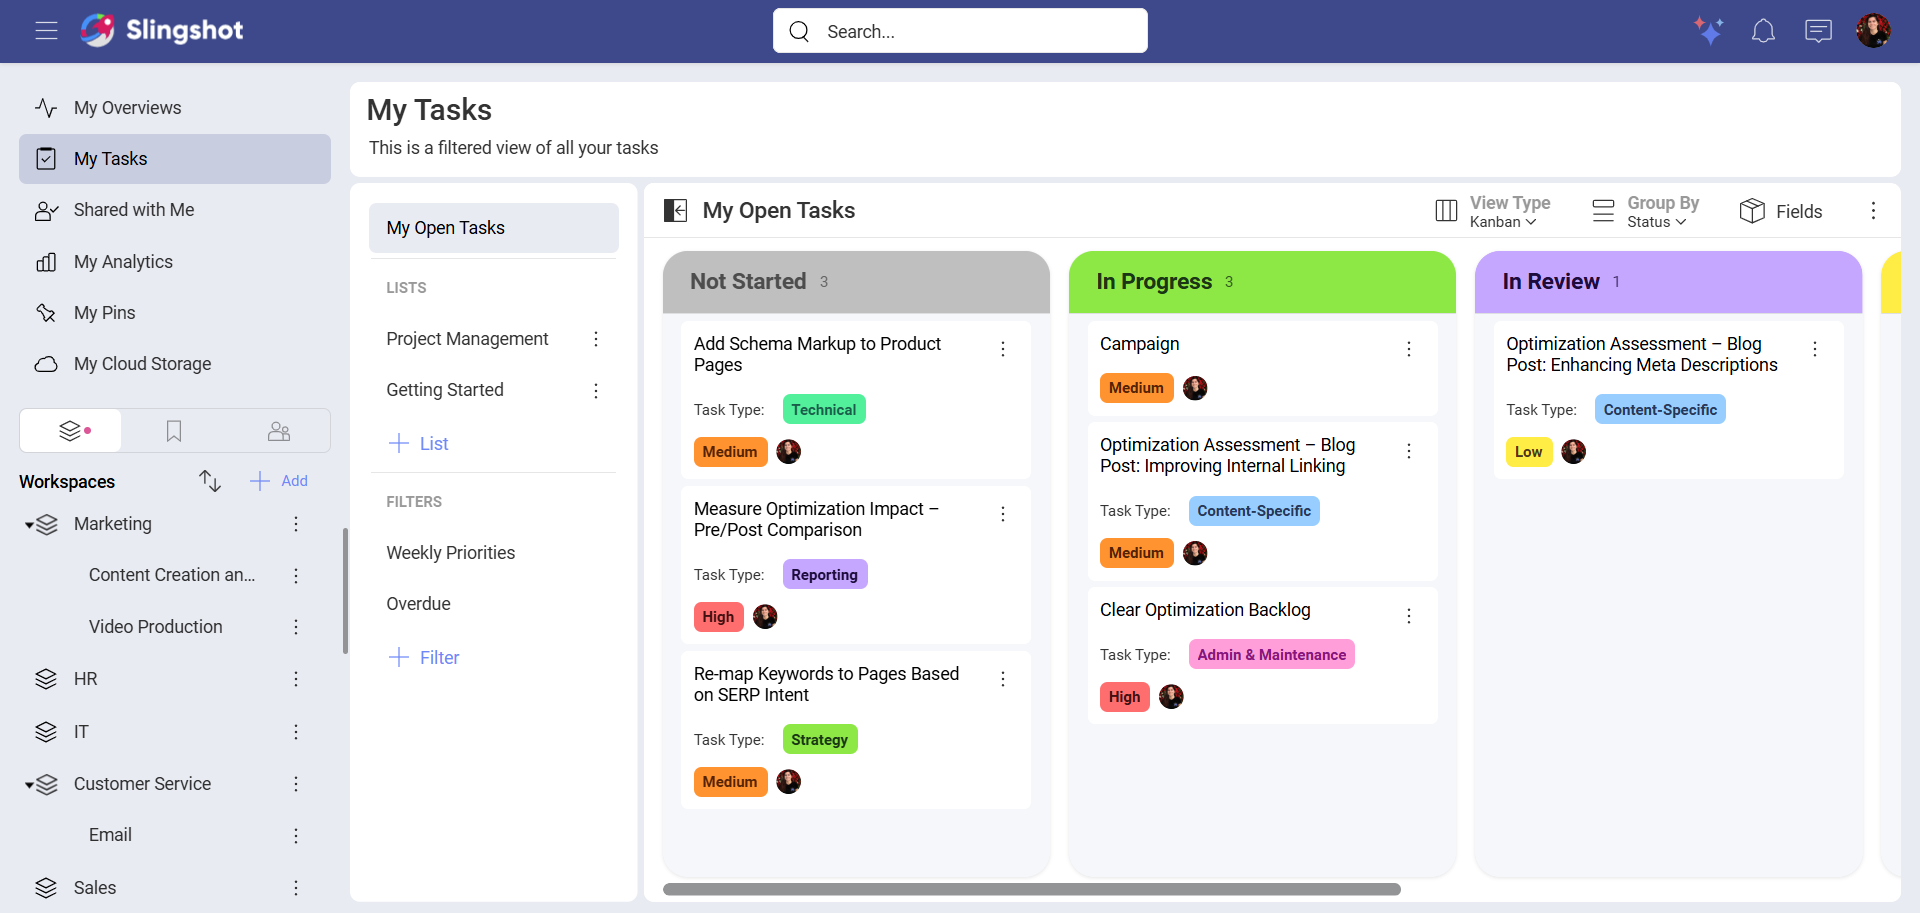Open the Campaign card options menu
1920x913 pixels.
[x=1409, y=349]
